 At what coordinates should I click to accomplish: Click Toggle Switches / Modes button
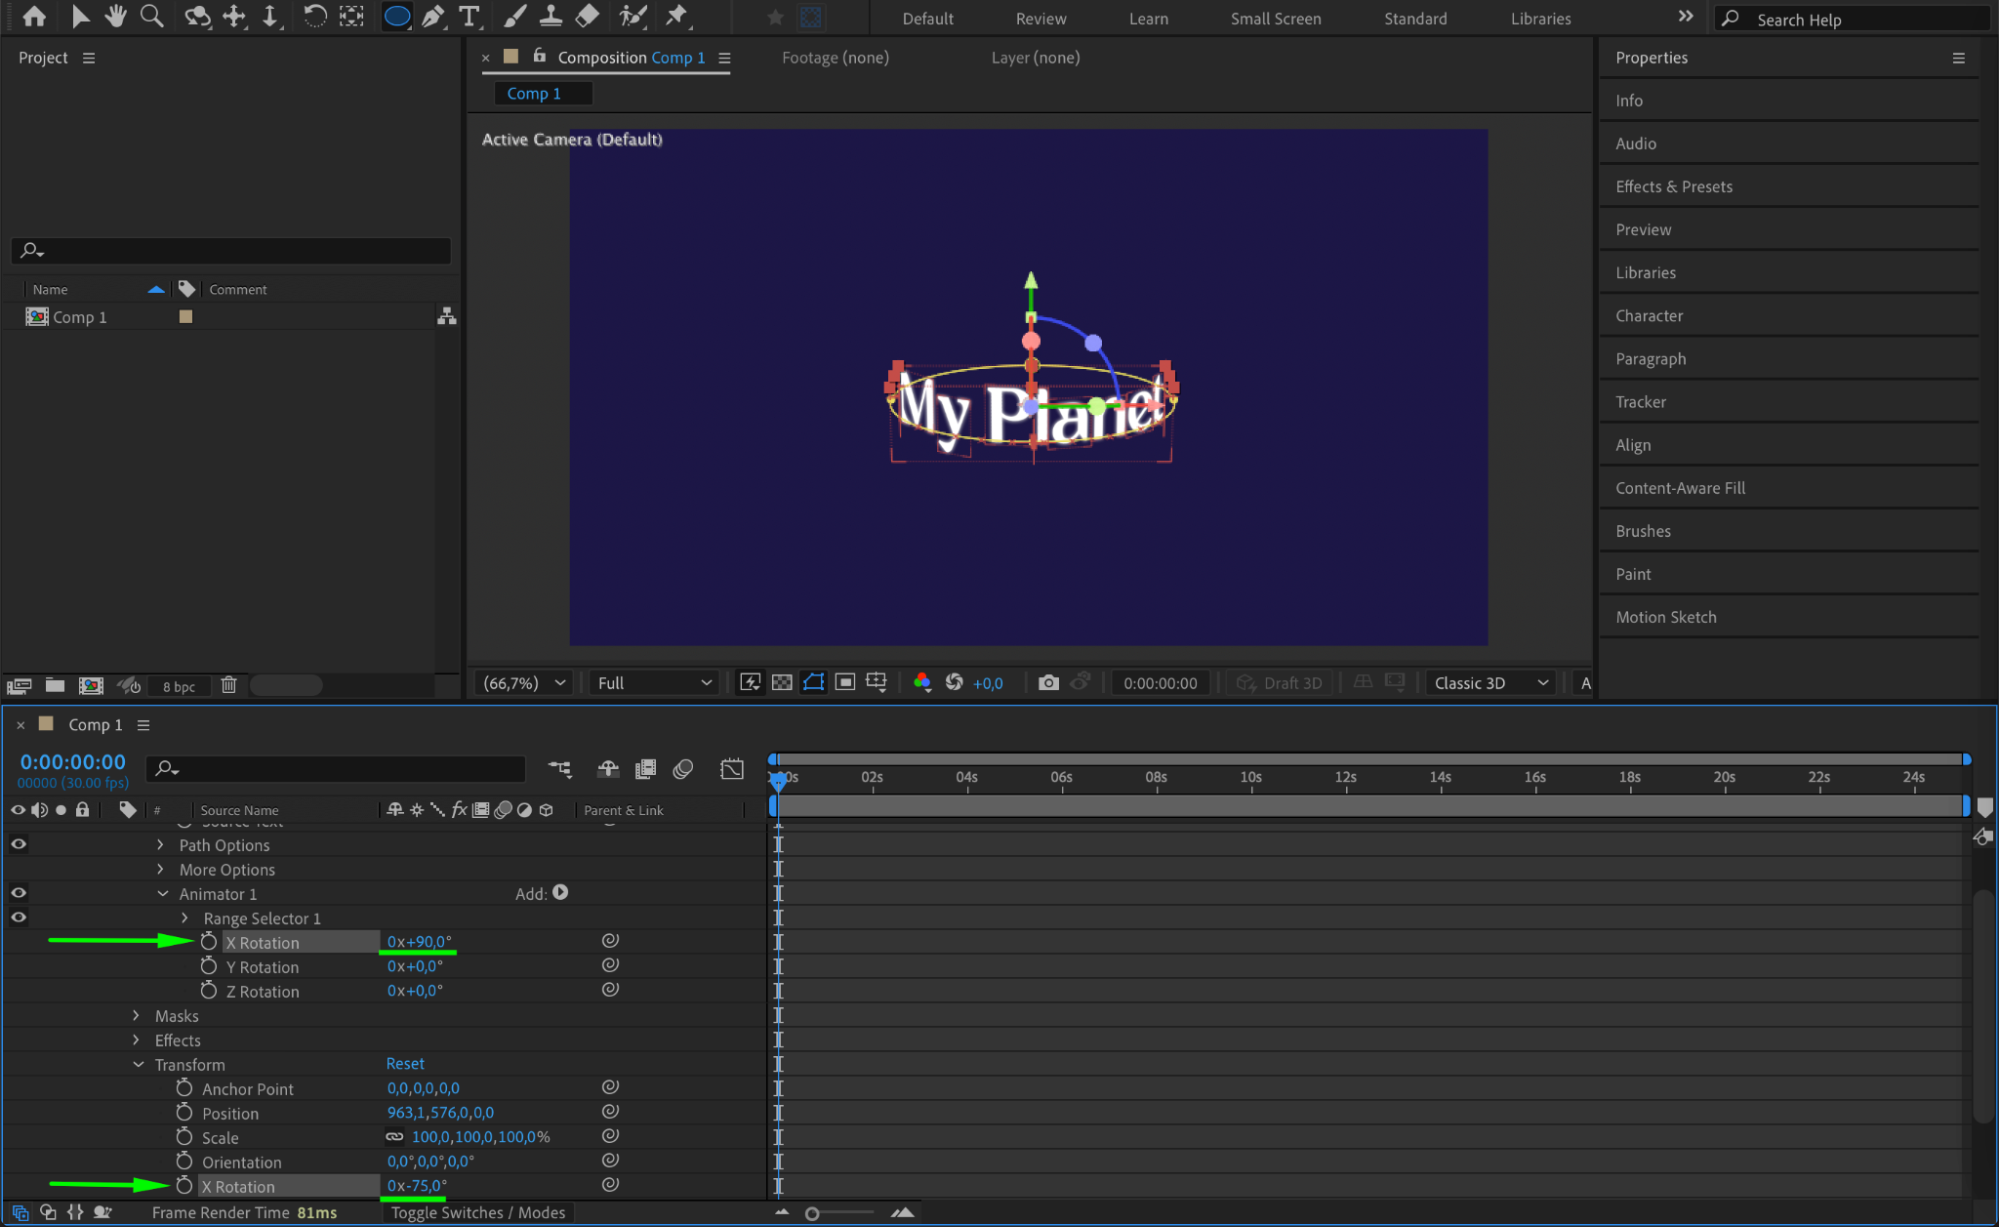[x=478, y=1212]
